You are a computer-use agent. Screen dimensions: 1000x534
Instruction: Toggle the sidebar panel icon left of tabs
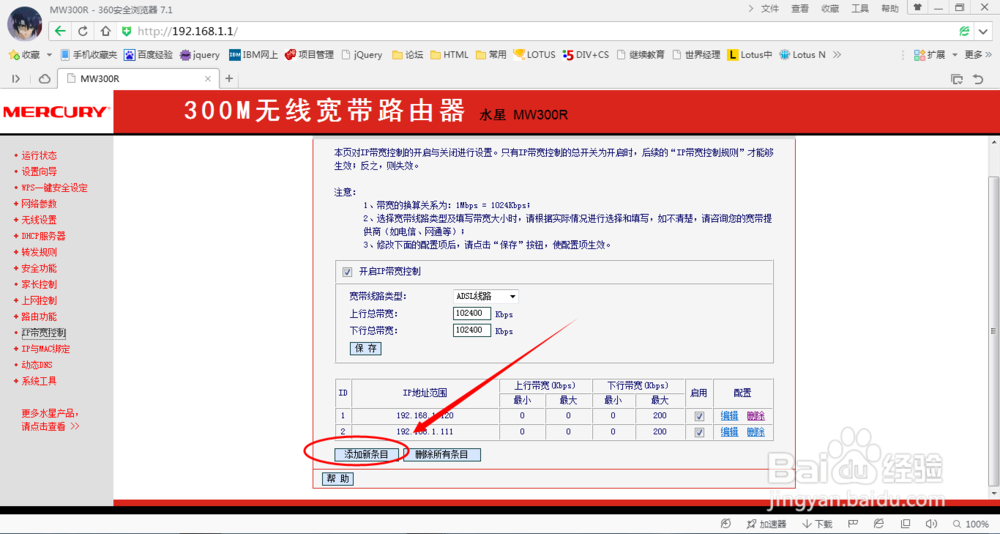click(16, 78)
